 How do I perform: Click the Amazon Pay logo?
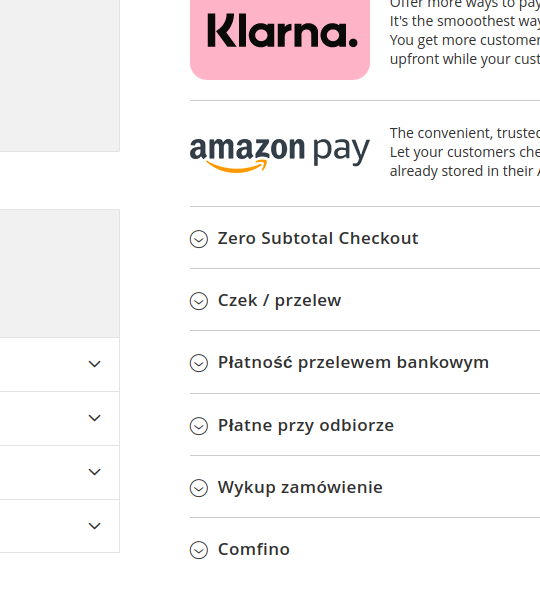click(280, 153)
